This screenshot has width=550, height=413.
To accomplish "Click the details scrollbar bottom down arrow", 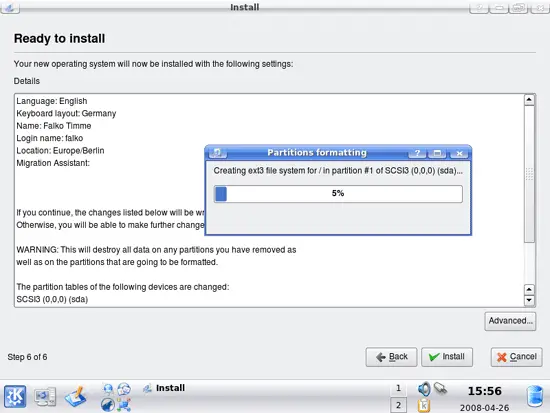I will (529, 301).
